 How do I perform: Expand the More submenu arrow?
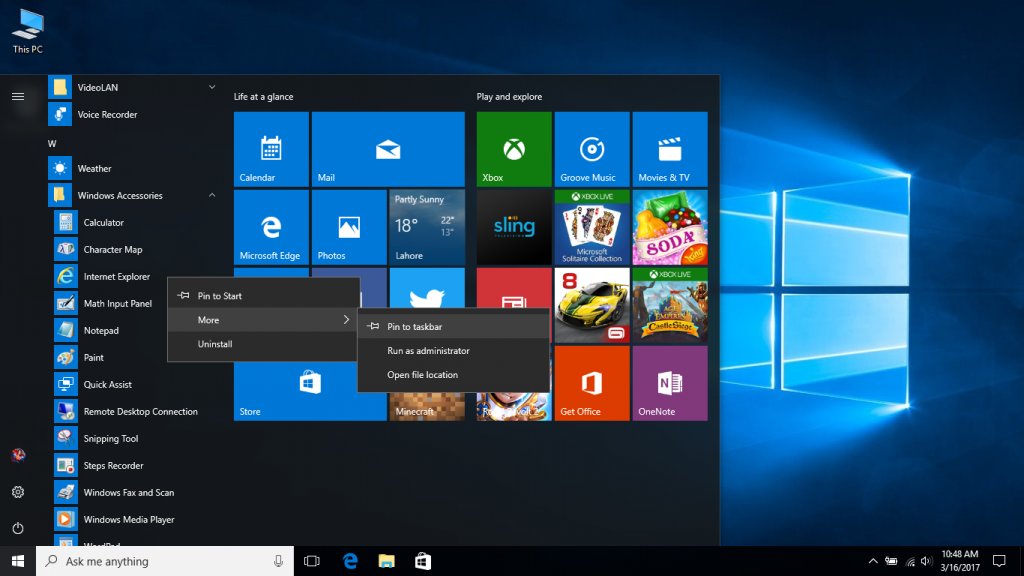click(x=346, y=320)
